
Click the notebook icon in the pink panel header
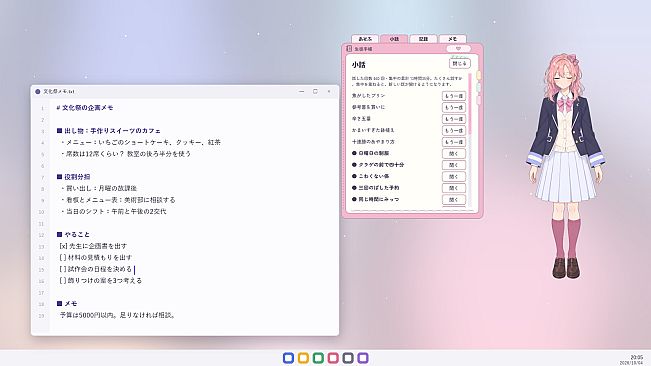coord(349,49)
